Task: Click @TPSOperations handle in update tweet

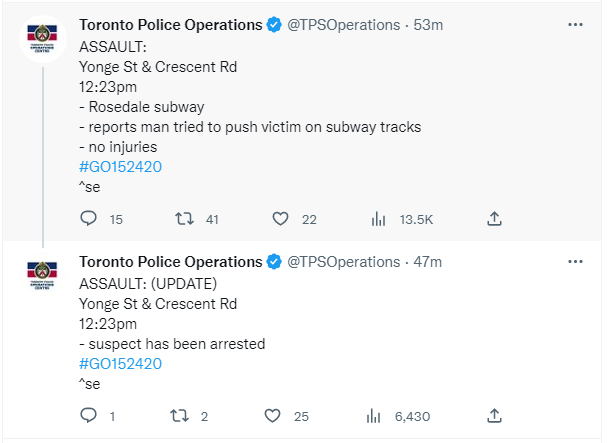Action: 343,262
